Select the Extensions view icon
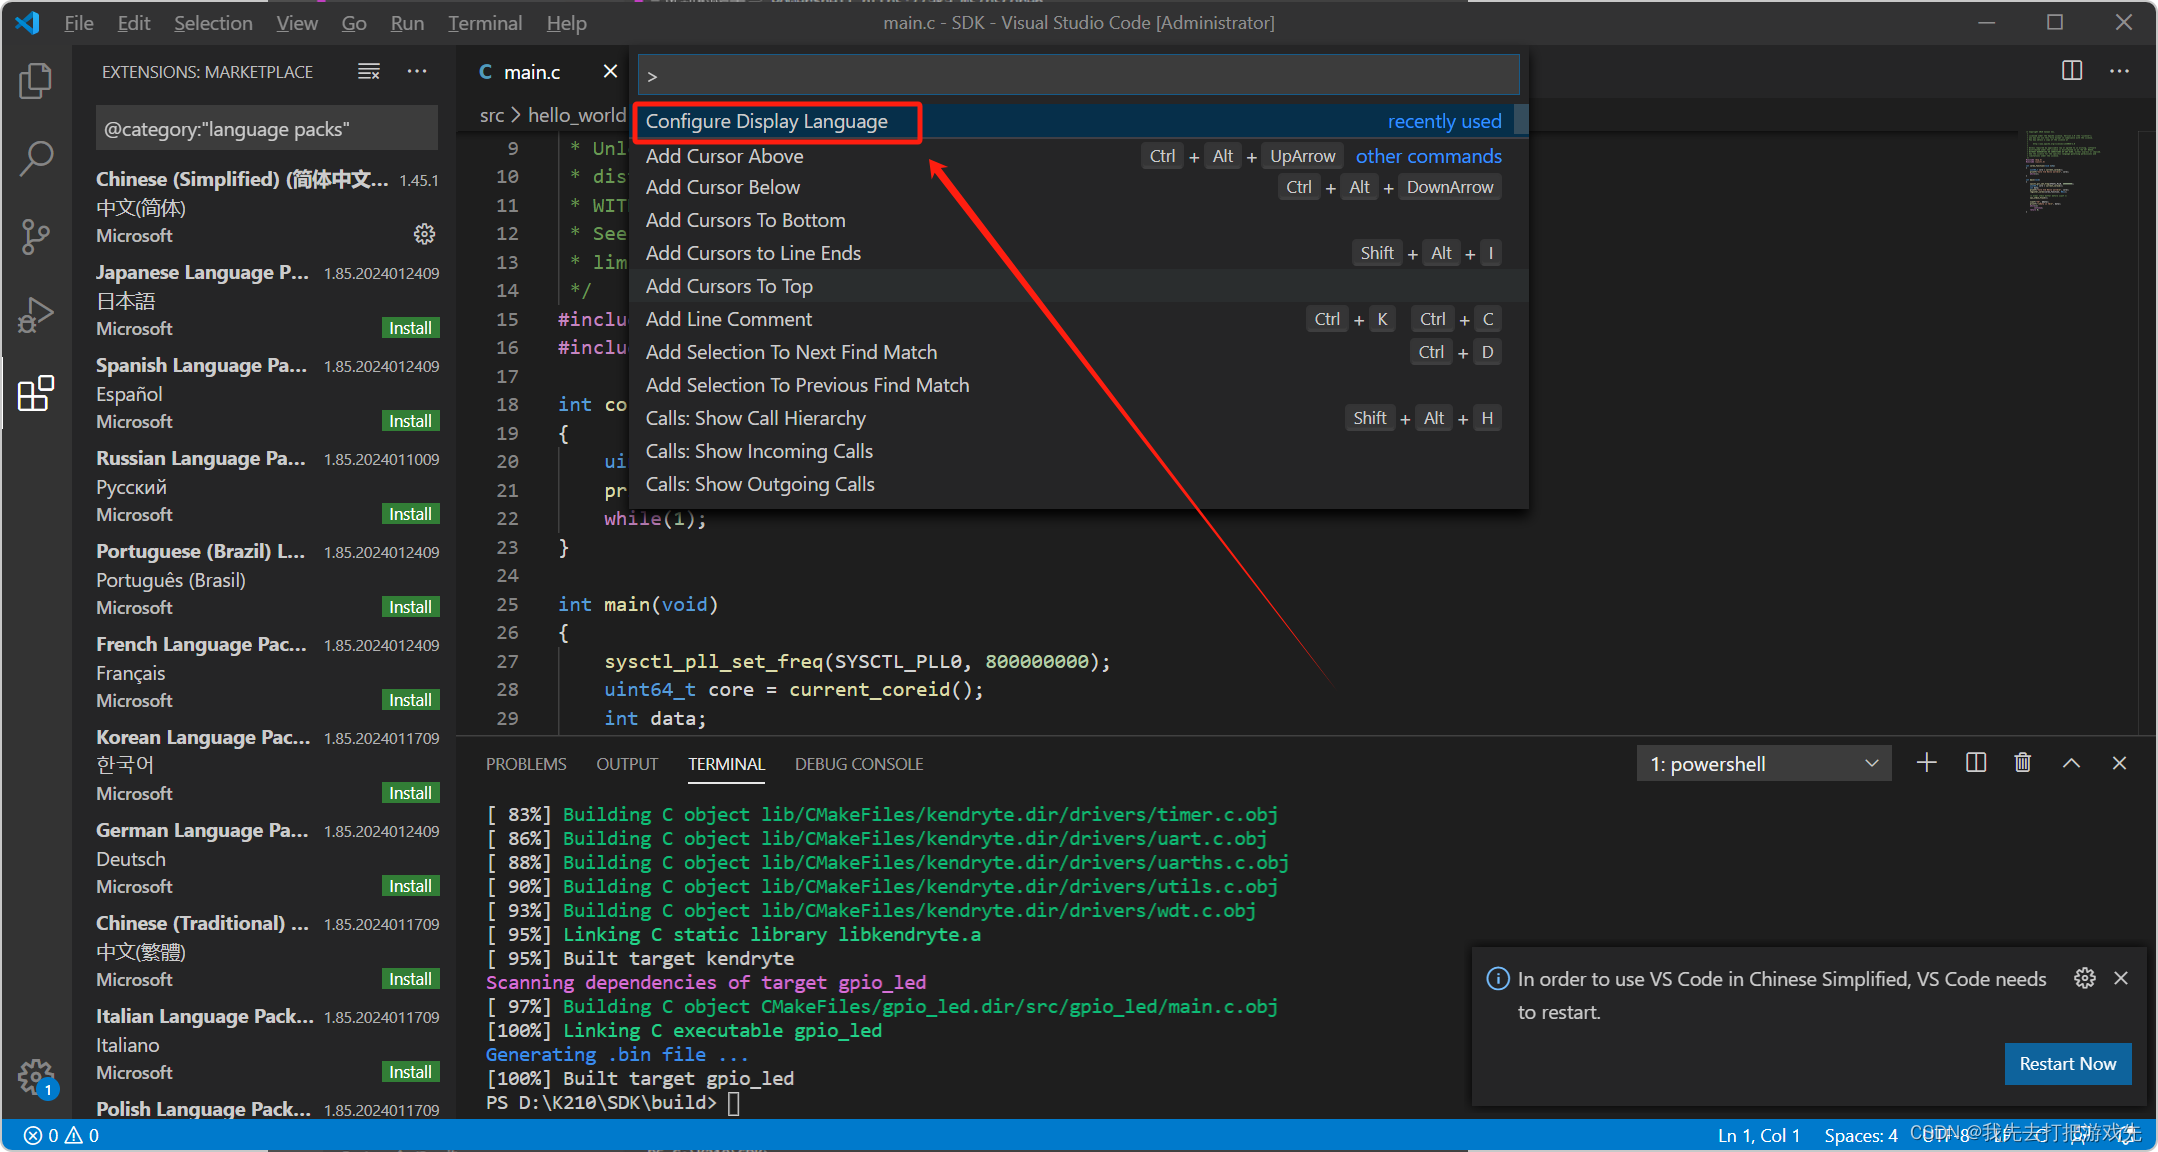Screen dimensions: 2158x1152 coord(36,393)
